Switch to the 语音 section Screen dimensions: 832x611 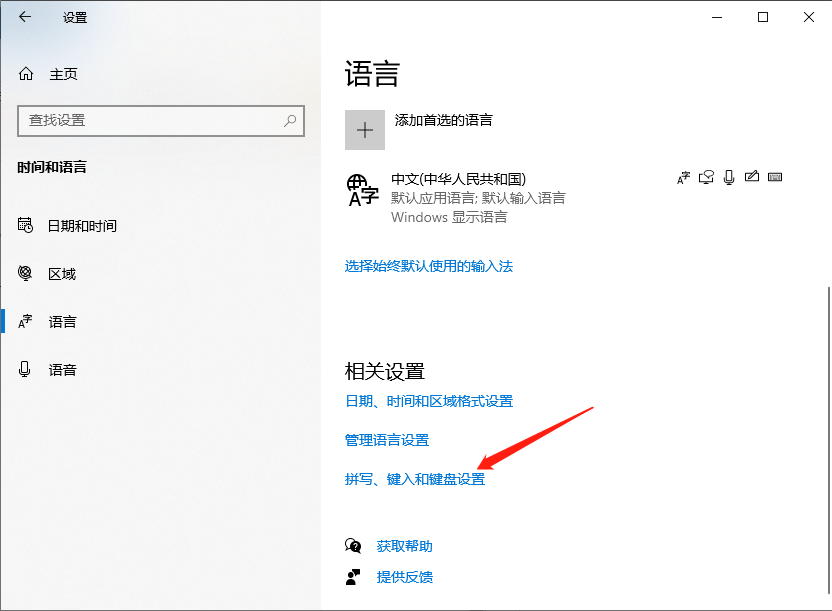(62, 369)
